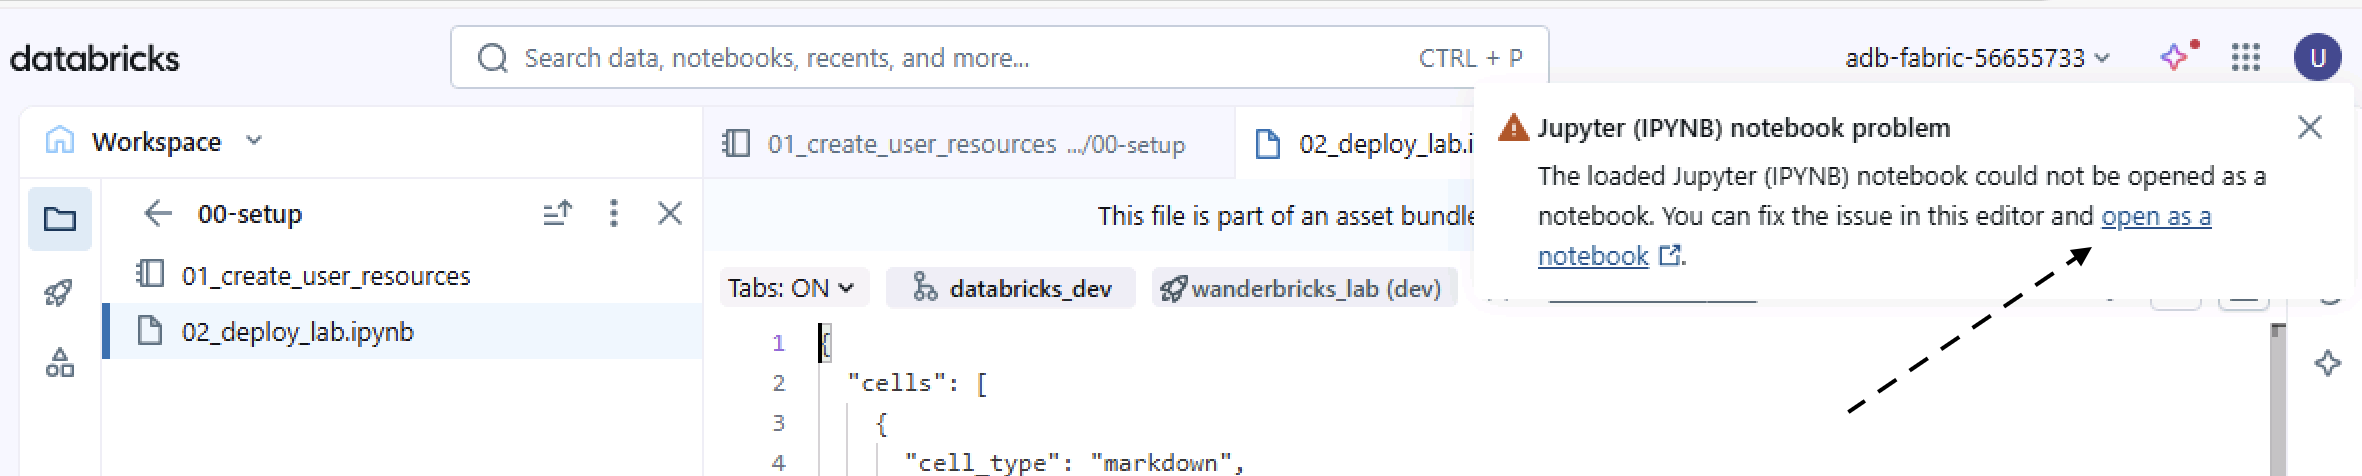Dismiss the Jupyter notebook problem notification
The width and height of the screenshot is (2362, 476).
(x=2310, y=127)
